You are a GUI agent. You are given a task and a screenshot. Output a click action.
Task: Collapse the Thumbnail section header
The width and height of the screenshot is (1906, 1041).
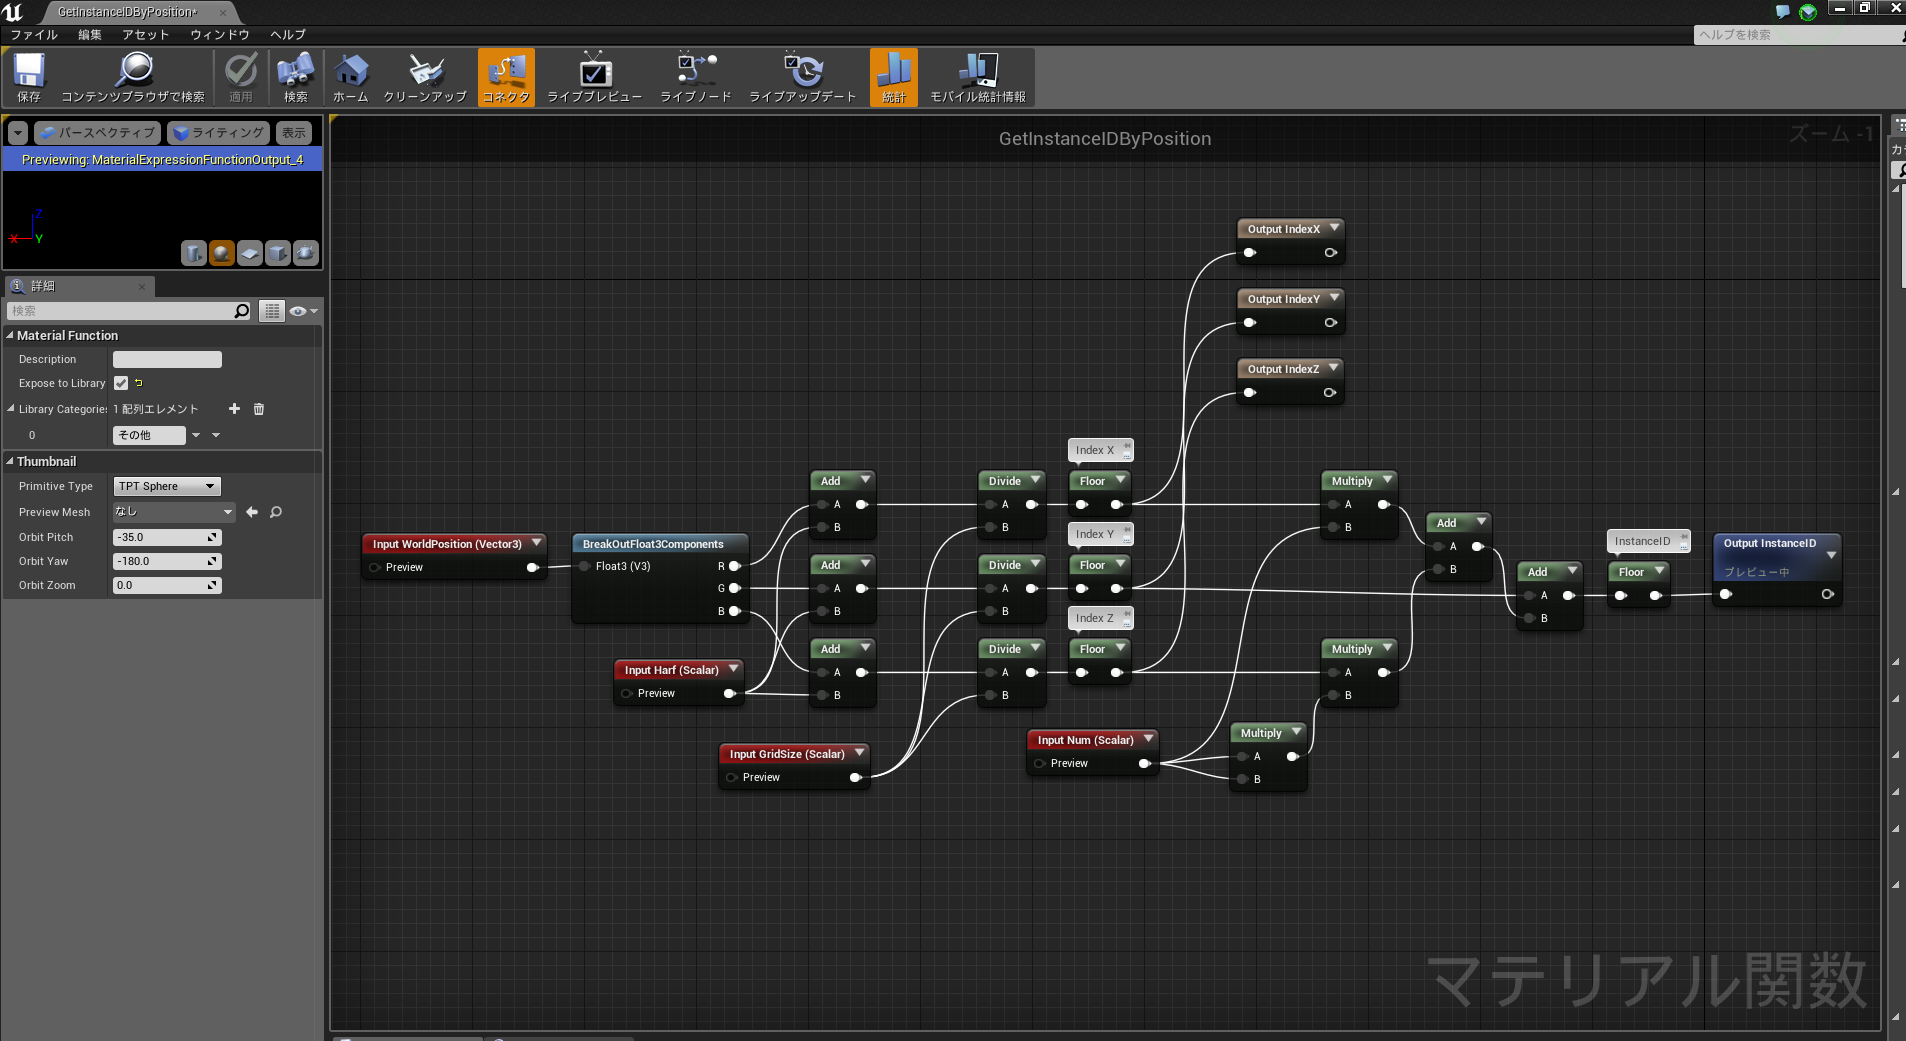(x=45, y=461)
